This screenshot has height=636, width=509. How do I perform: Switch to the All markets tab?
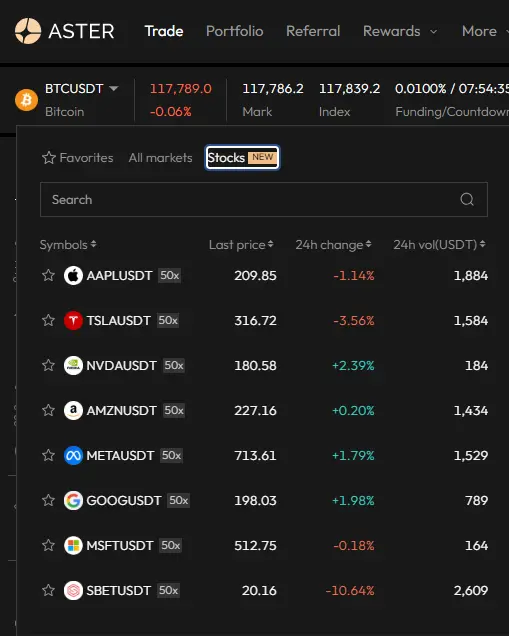(x=160, y=157)
